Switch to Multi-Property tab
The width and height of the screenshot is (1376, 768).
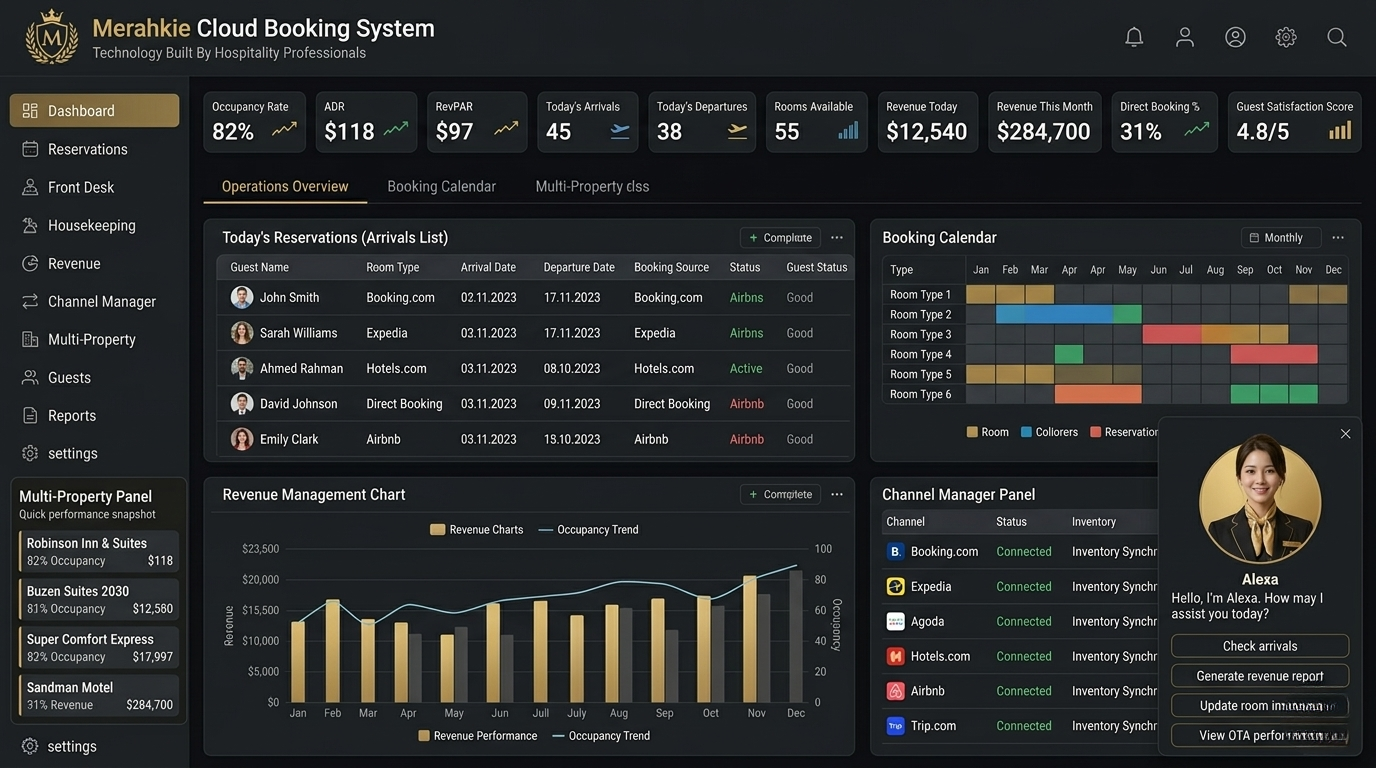[x=592, y=186]
